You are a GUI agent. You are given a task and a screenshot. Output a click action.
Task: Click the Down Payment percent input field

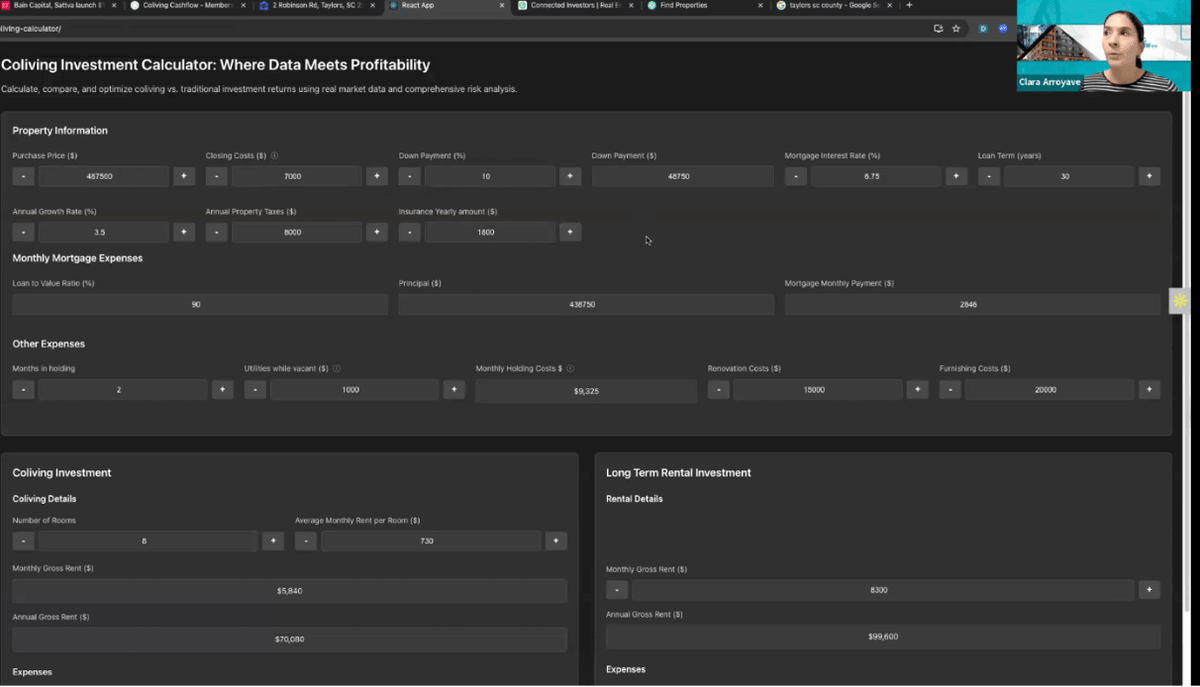(x=489, y=176)
